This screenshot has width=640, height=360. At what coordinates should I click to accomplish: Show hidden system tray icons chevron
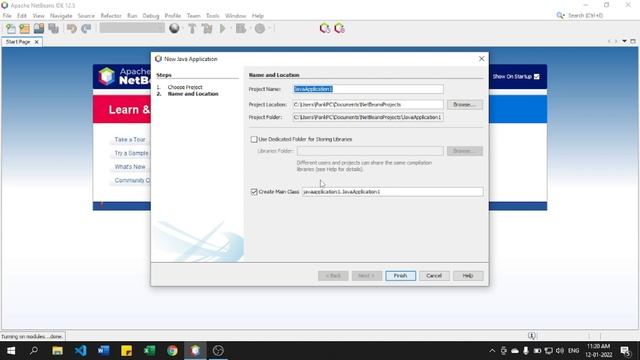pos(492,351)
